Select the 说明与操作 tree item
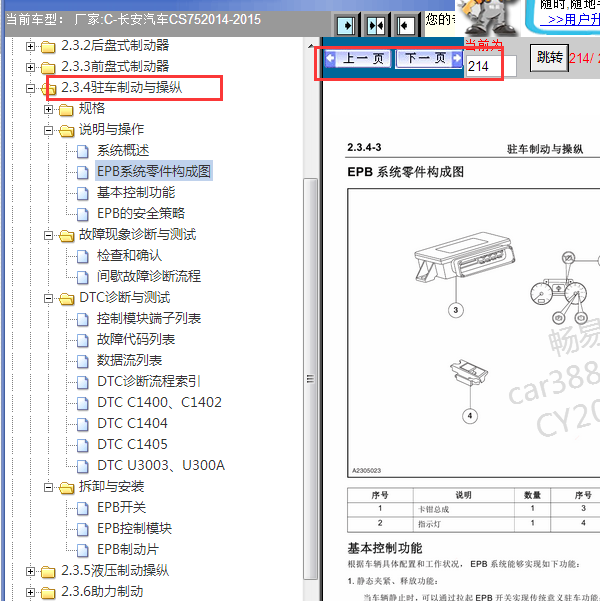 [x=111, y=130]
